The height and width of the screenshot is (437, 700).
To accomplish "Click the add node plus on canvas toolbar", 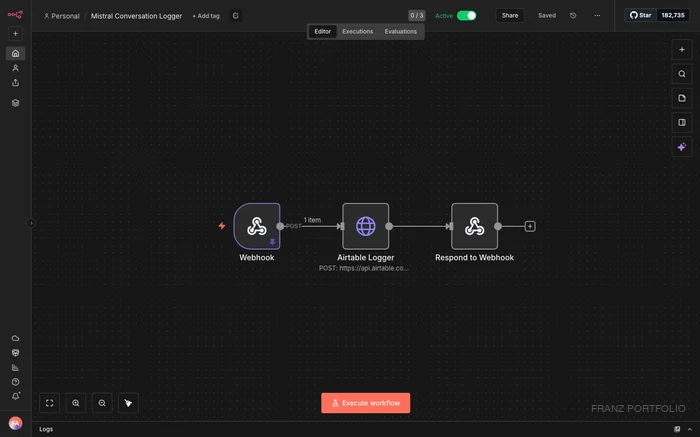I will tap(682, 50).
